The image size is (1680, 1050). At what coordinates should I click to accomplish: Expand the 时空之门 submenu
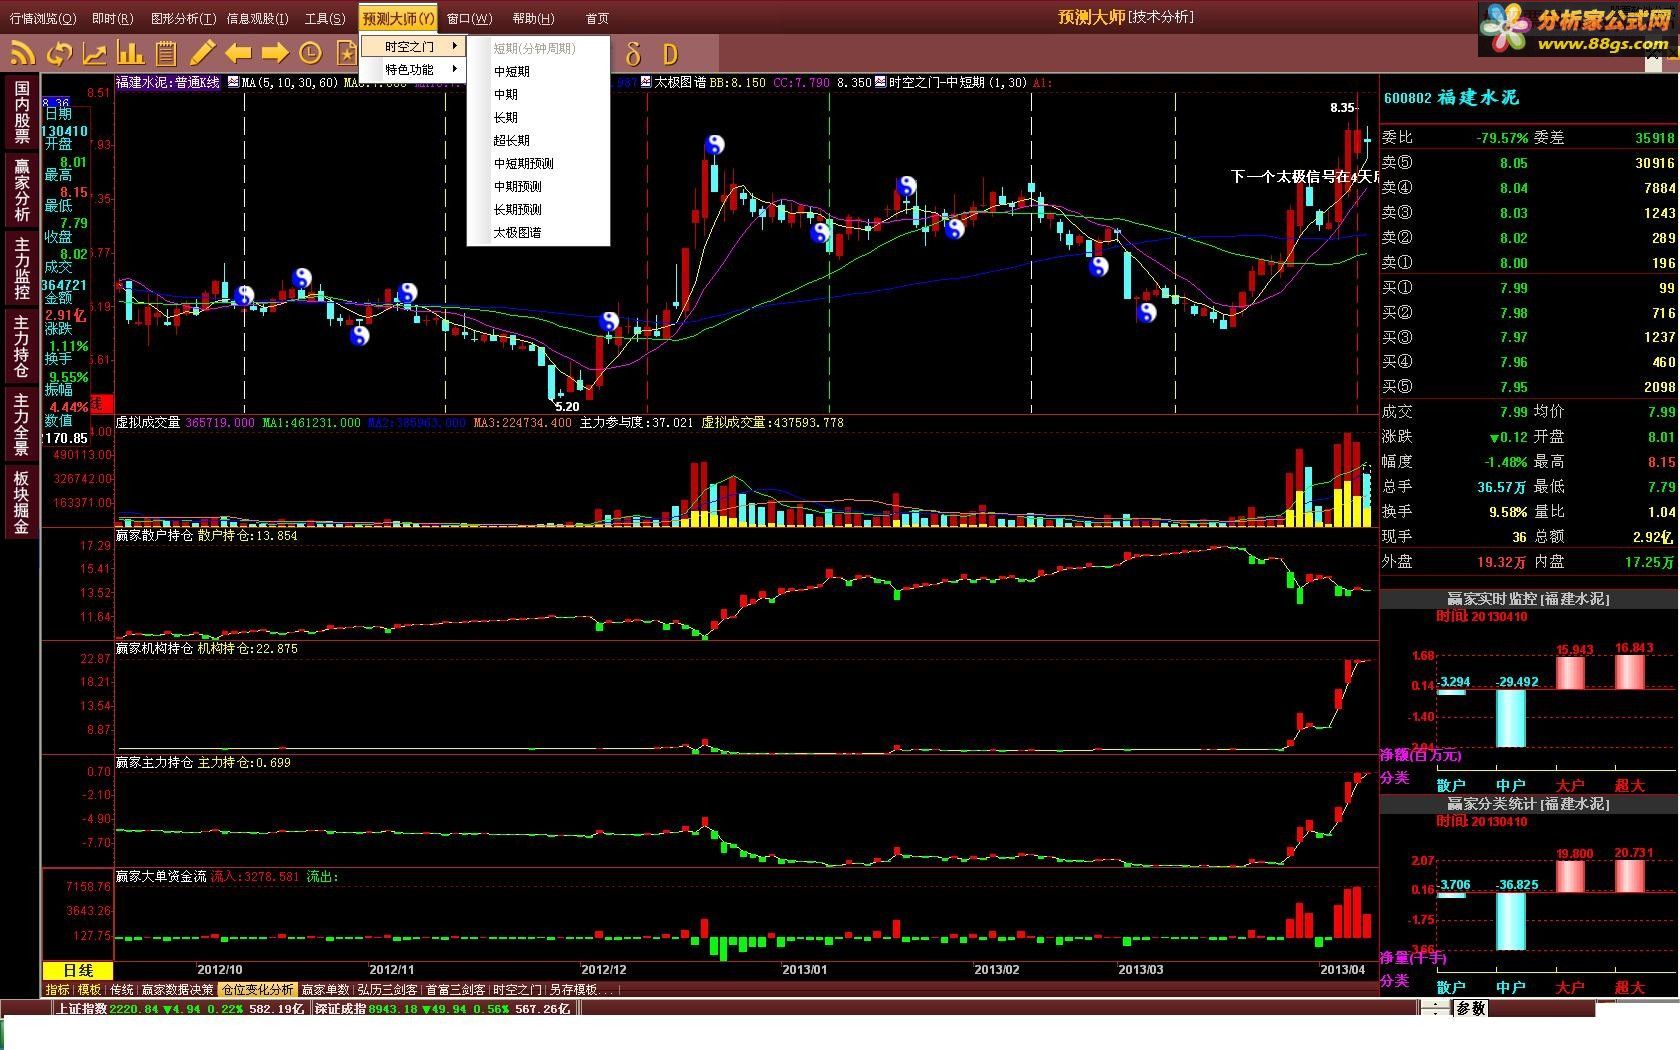(x=414, y=46)
